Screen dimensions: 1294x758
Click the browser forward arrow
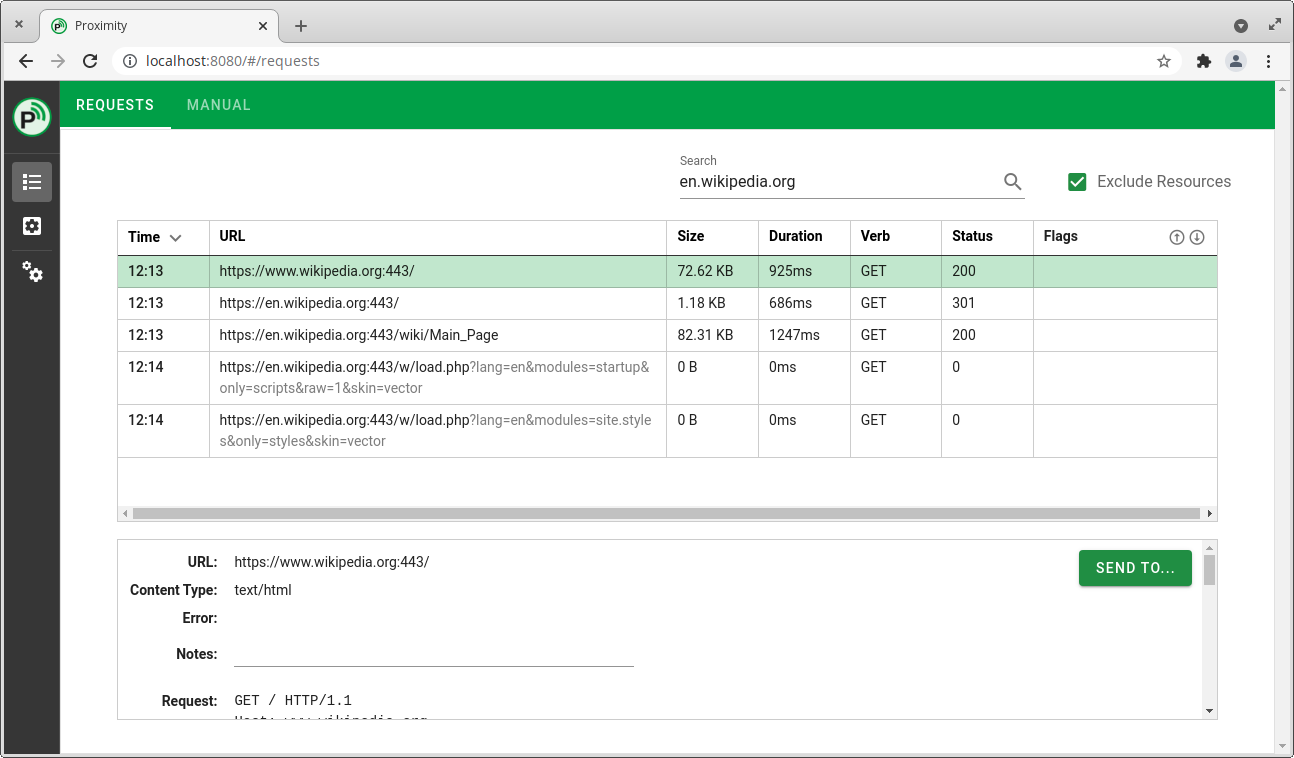(58, 61)
